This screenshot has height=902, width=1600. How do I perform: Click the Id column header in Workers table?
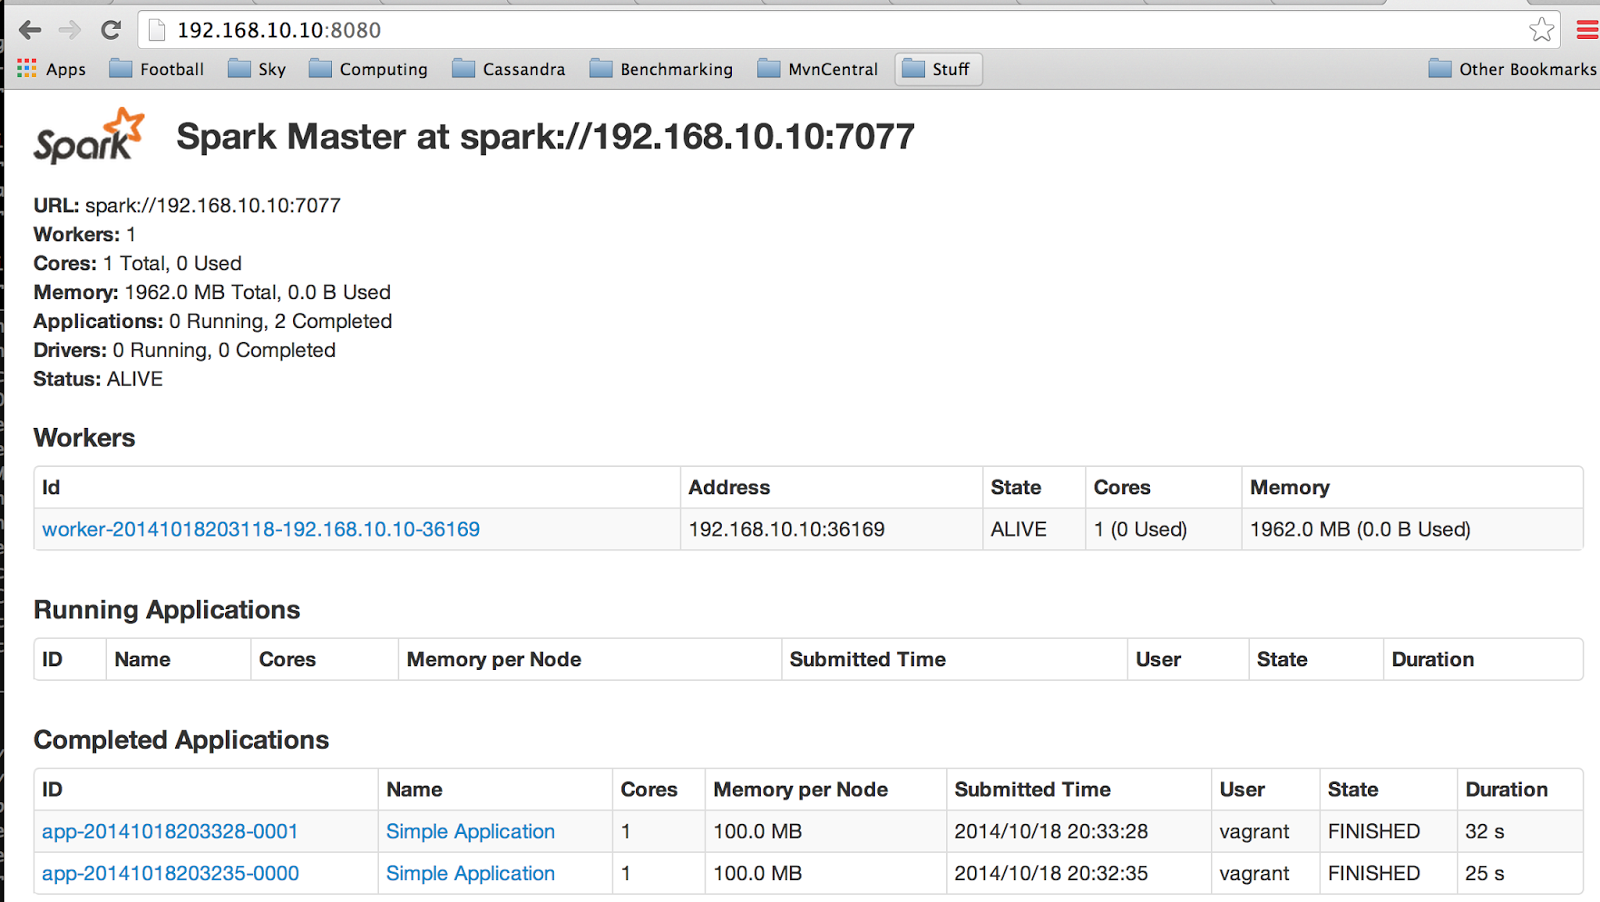tap(357, 487)
